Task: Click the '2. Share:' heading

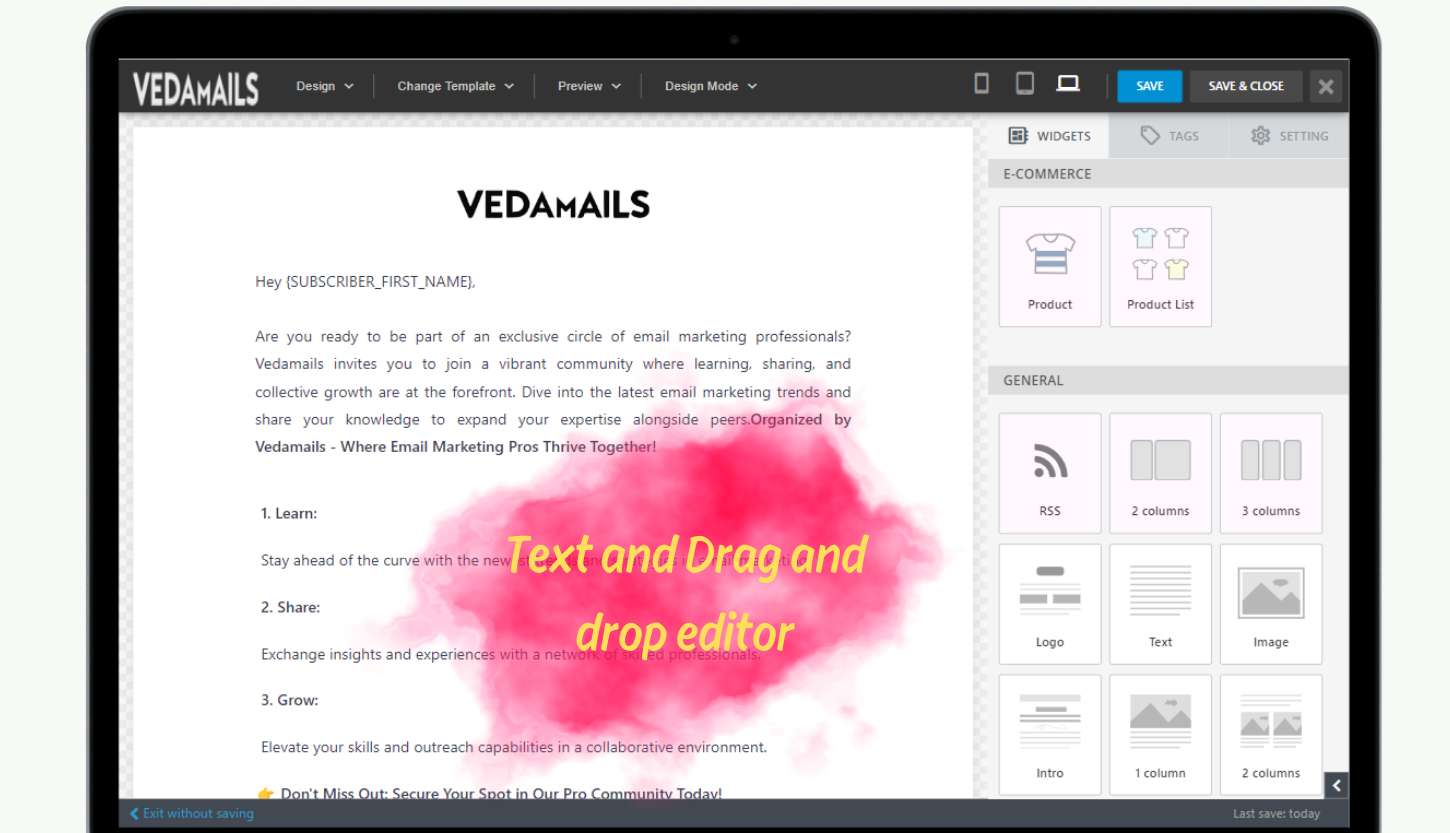Action: (x=290, y=607)
